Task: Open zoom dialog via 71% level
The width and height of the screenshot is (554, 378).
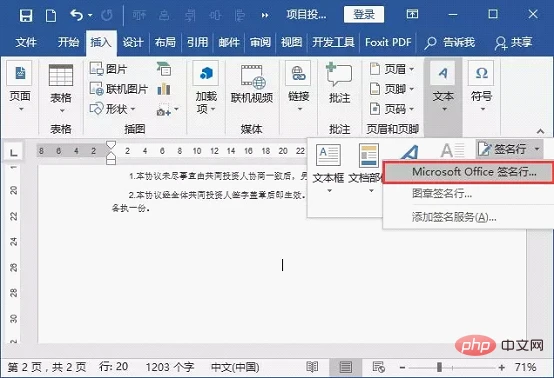Action: [526, 367]
